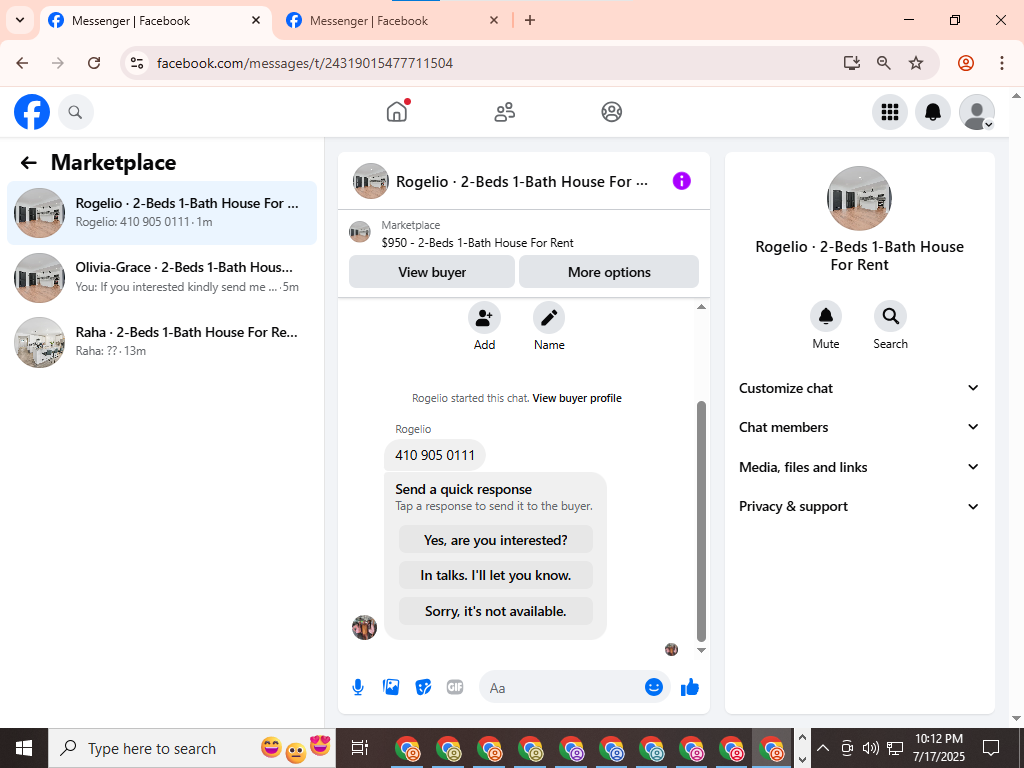
Task: Open Rogelio conversation in list
Action: (x=162, y=213)
